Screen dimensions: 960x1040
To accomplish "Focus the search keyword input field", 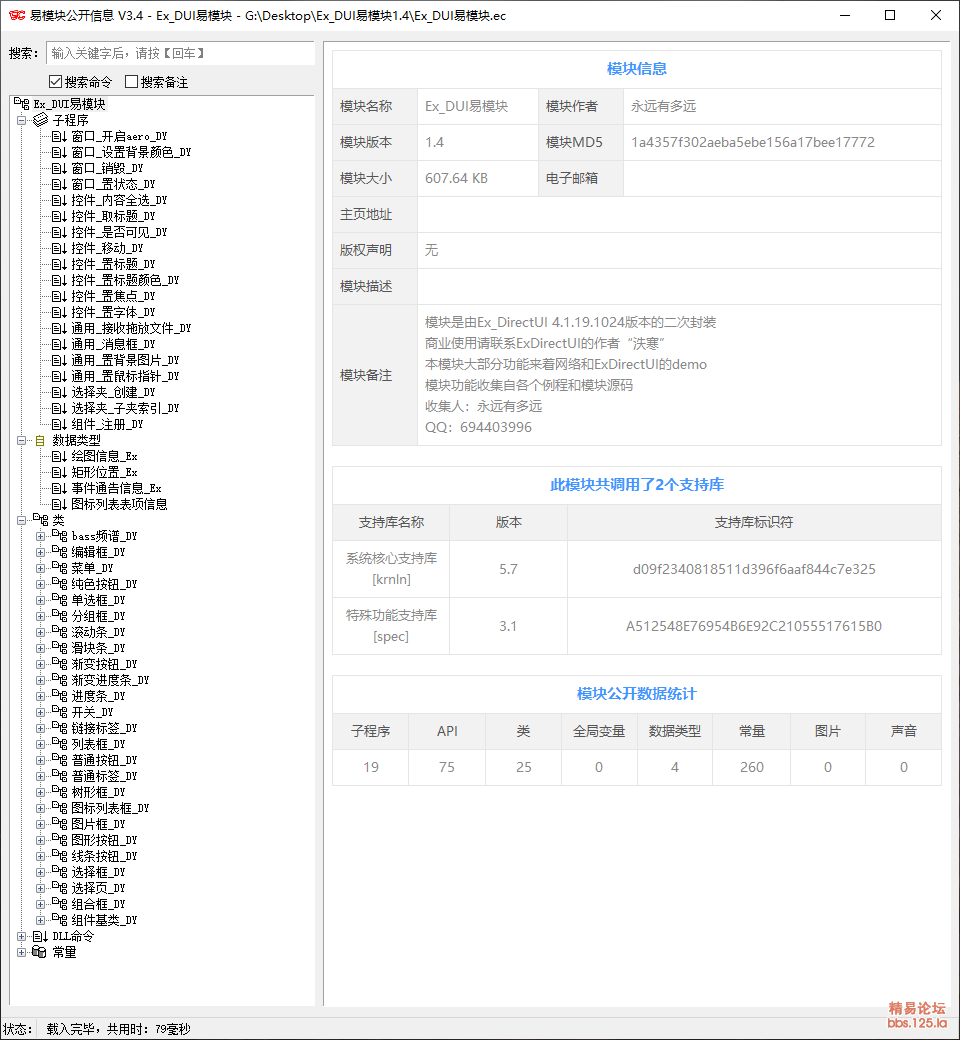I will (180, 53).
